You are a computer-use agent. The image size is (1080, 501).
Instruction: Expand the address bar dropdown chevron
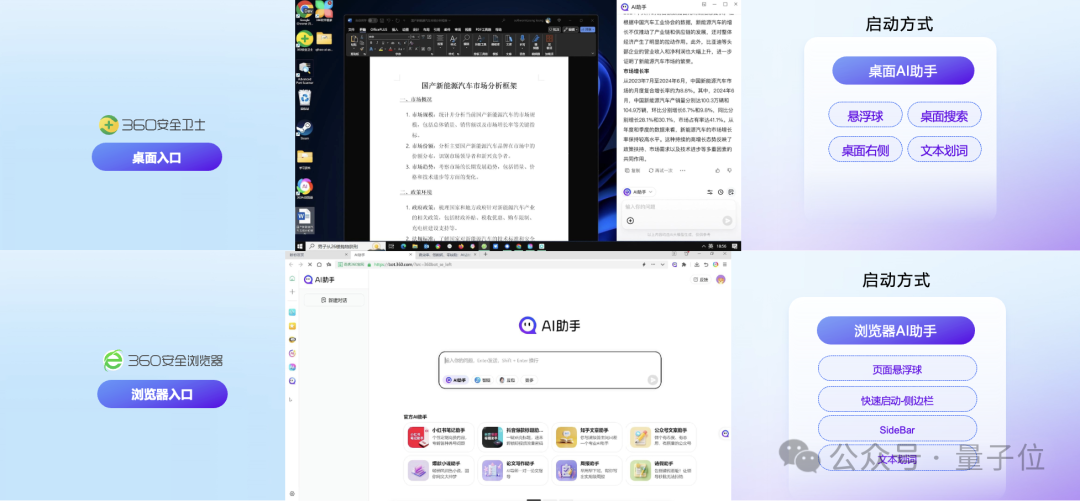663,265
